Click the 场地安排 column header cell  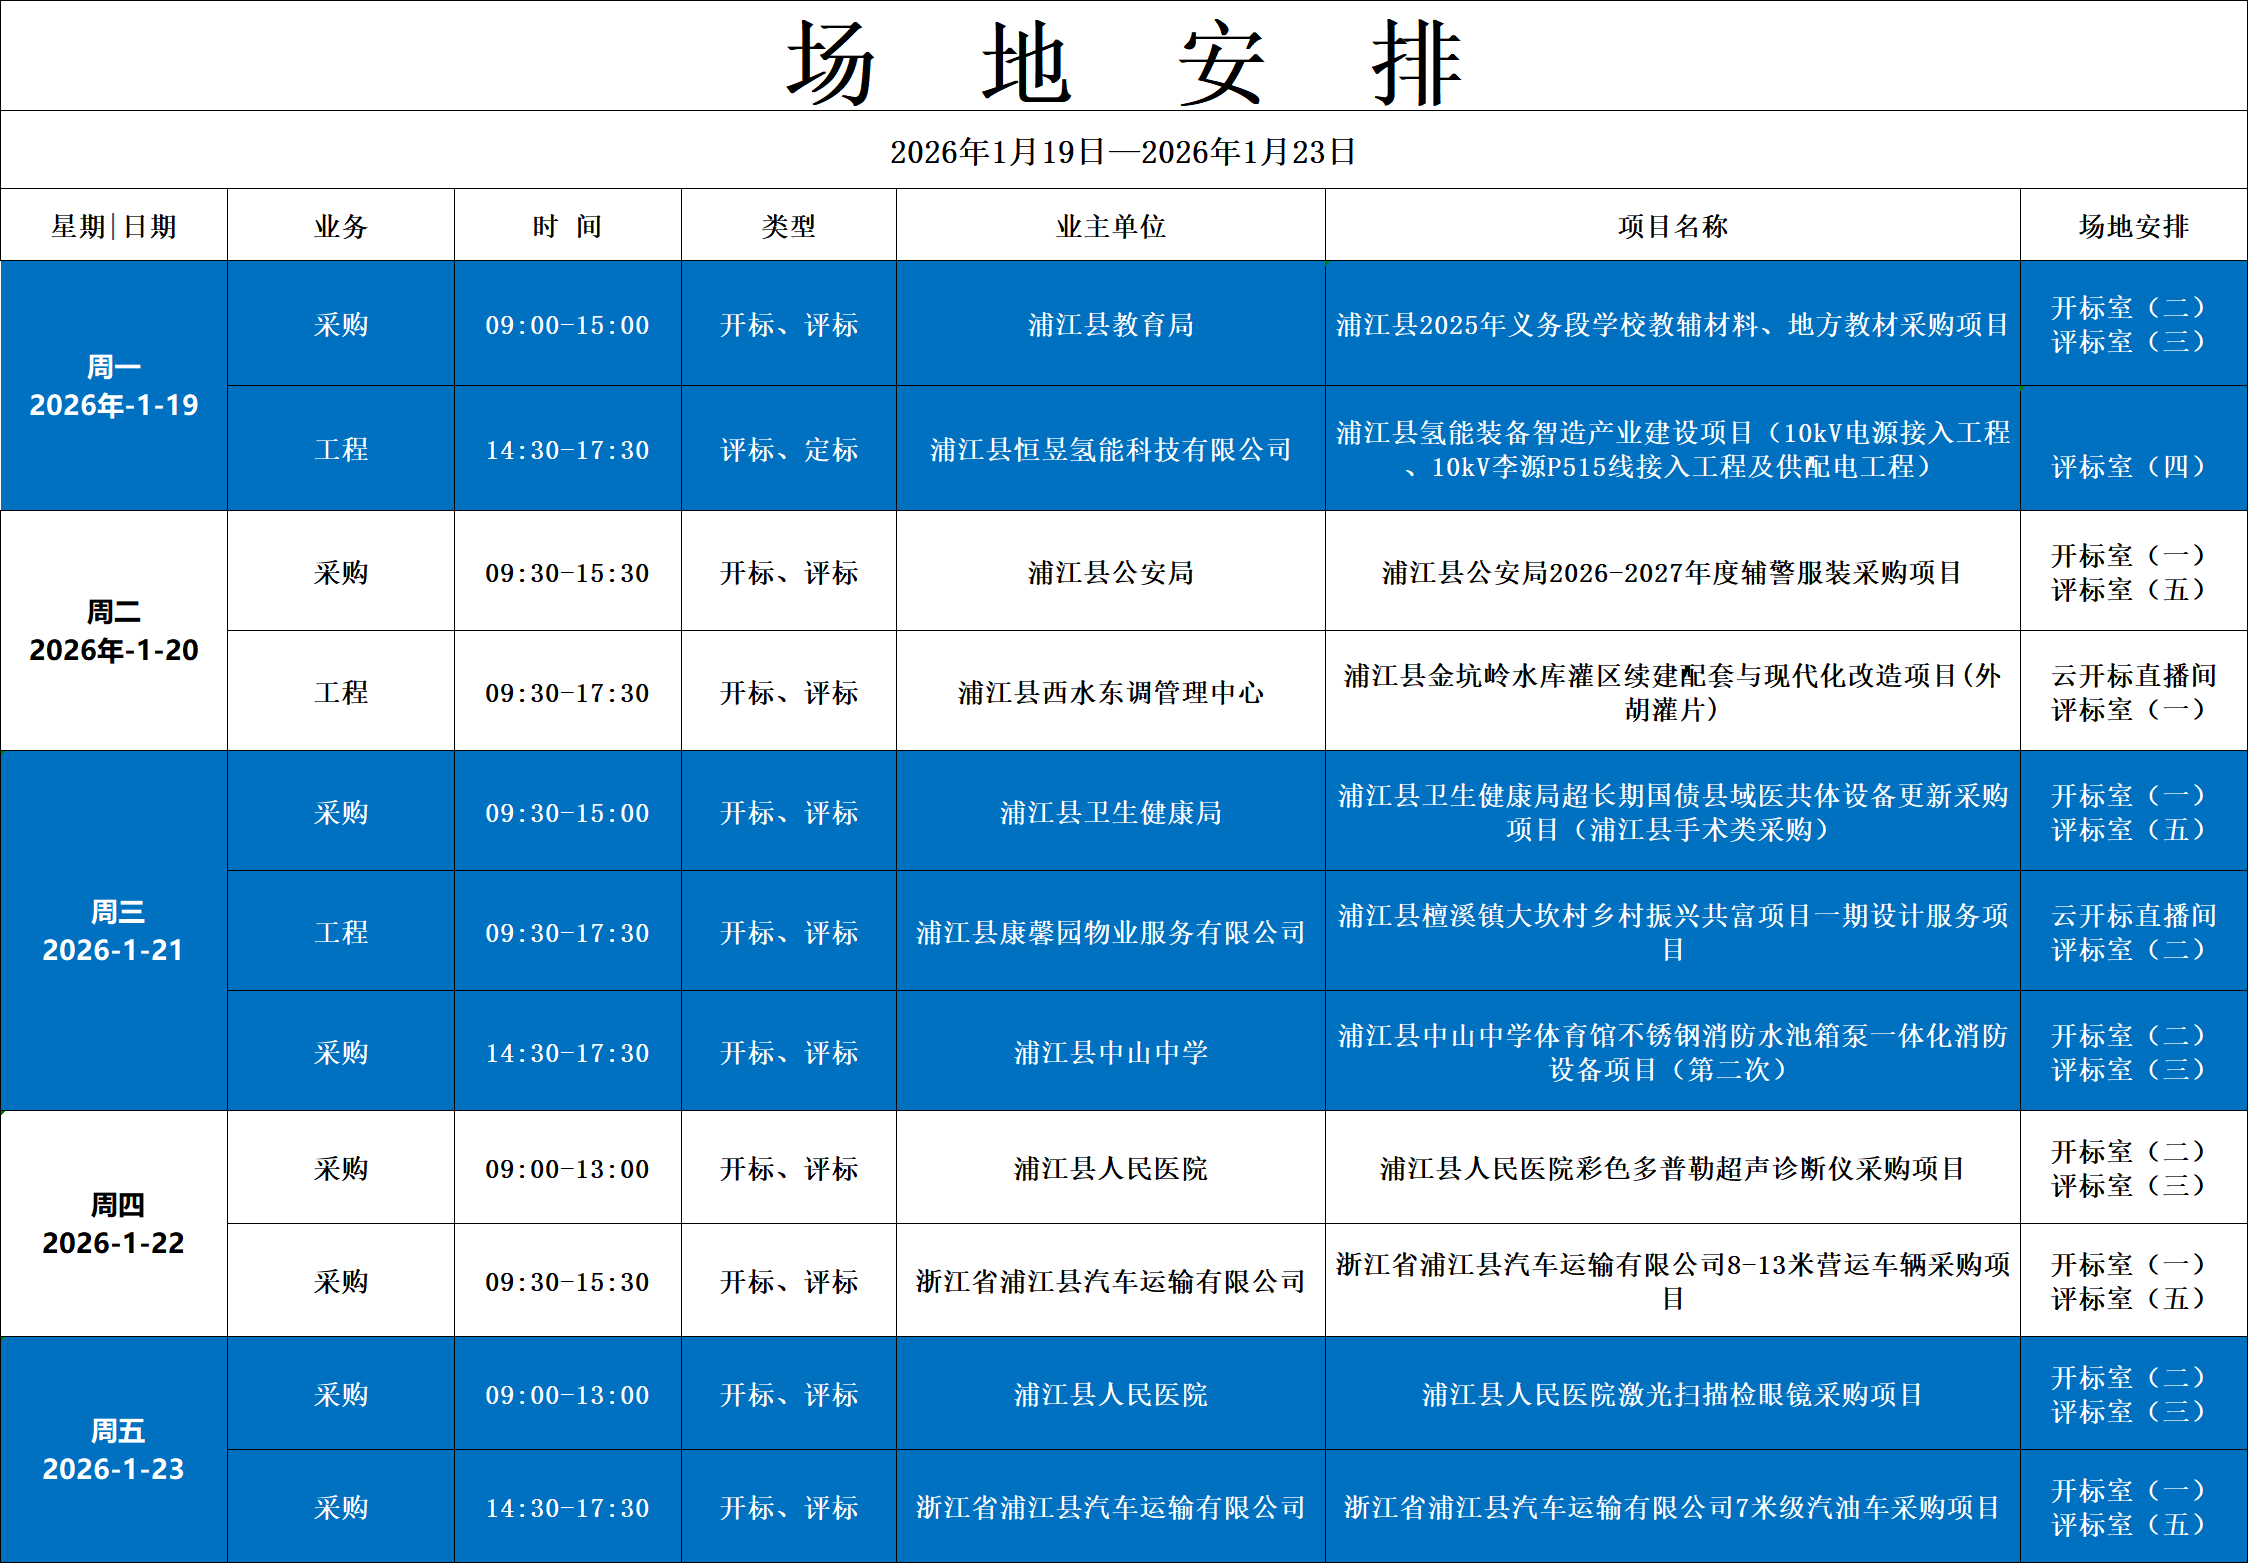2133,227
